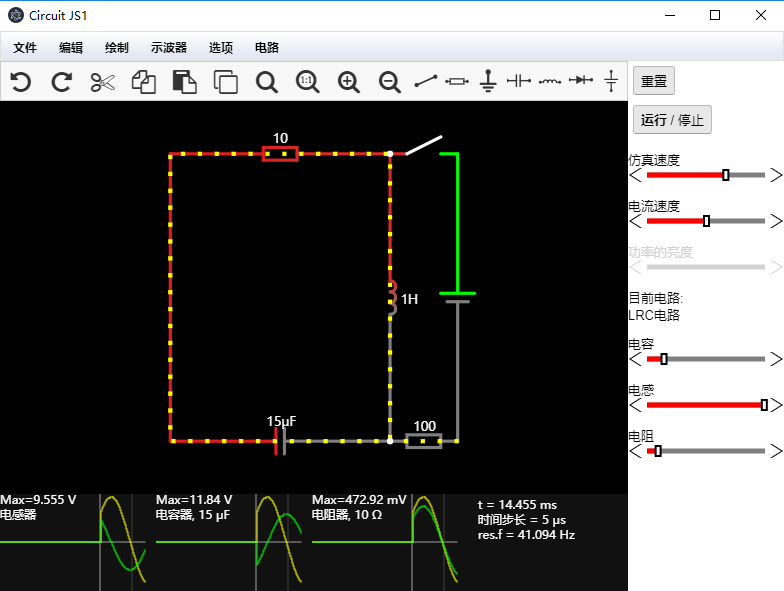
Task: Click the scissors cut icon
Action: 102,82
